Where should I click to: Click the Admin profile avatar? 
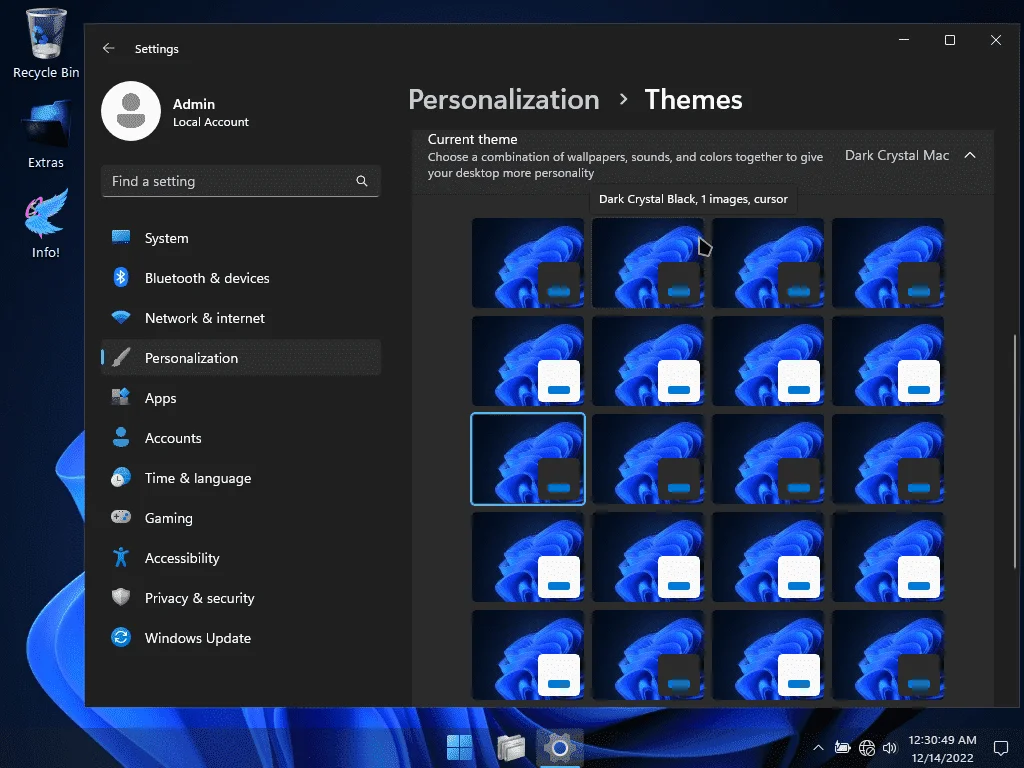click(131, 111)
